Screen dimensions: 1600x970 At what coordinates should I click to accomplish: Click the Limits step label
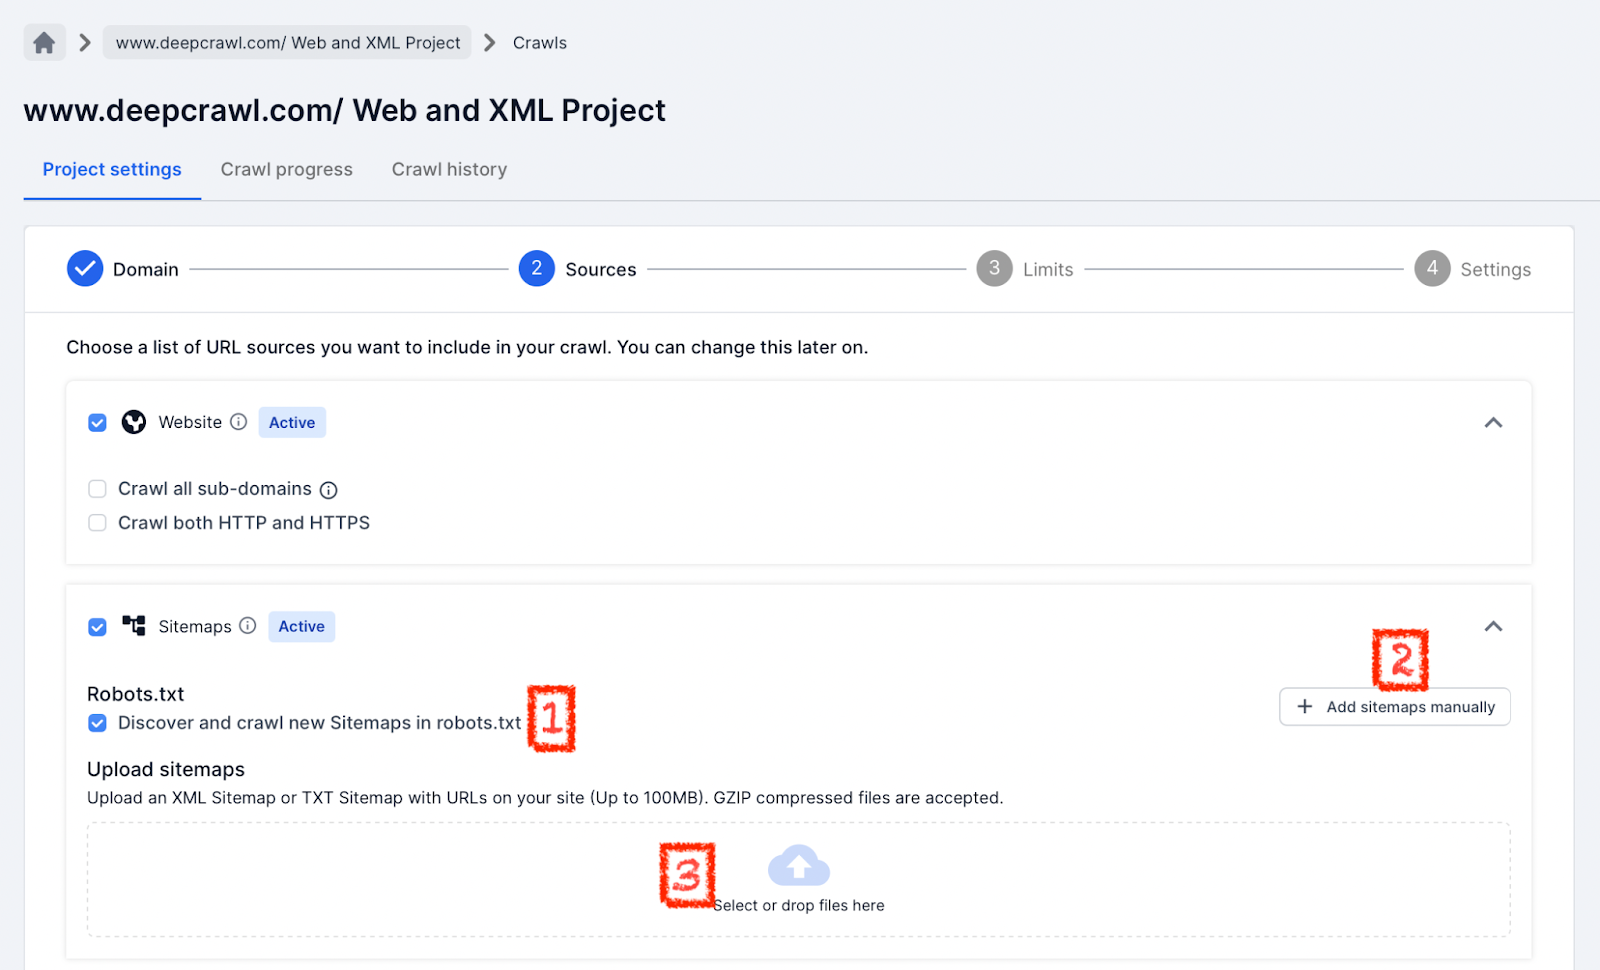tap(1048, 269)
